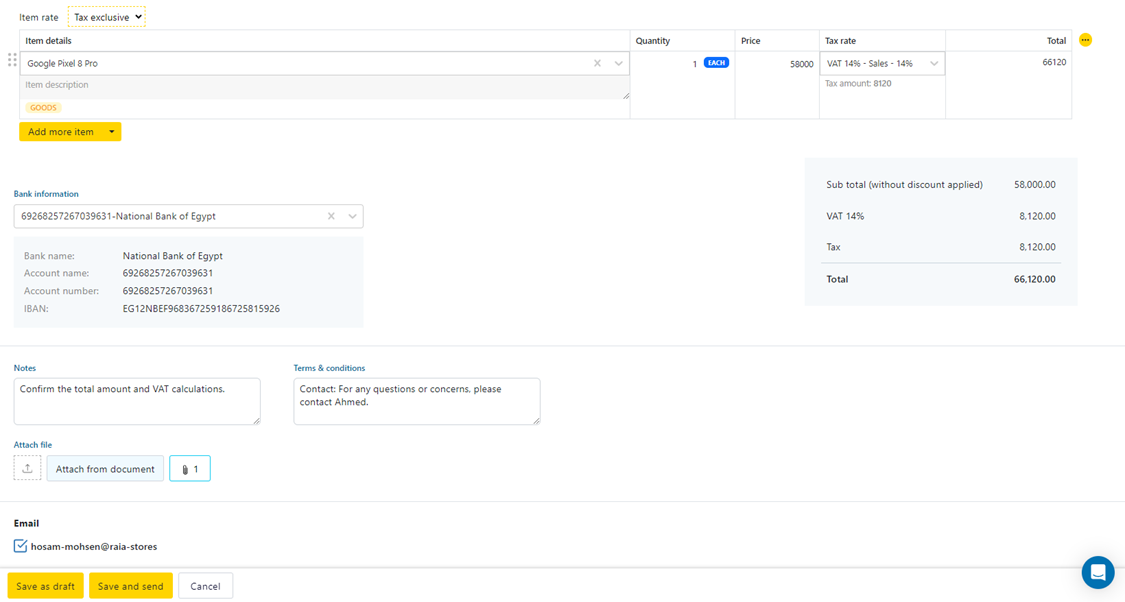
Task: Clear the Google Pixel 8 Pro item selection
Action: pos(598,63)
